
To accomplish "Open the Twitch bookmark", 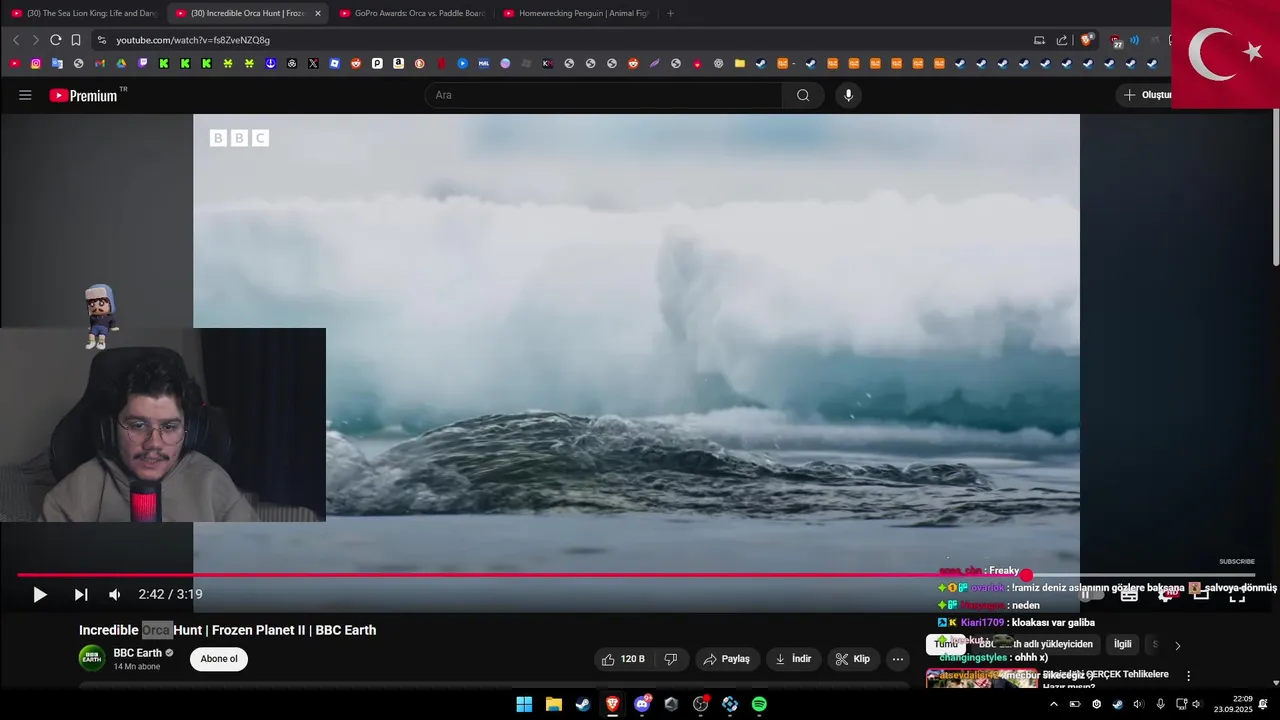I will 143,63.
